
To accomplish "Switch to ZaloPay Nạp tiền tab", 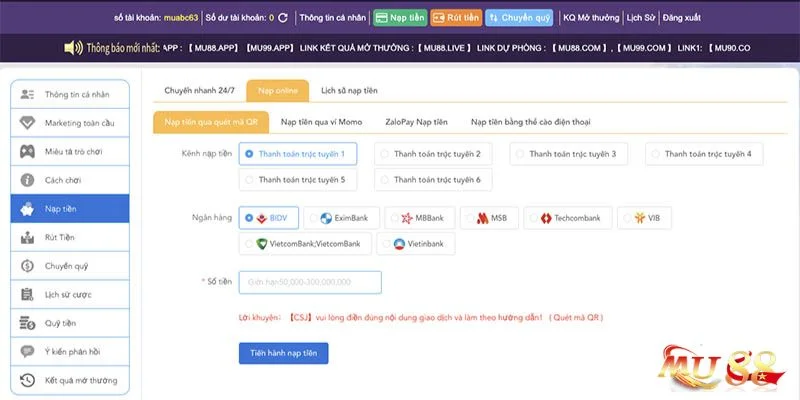I will pyautogui.click(x=416, y=122).
